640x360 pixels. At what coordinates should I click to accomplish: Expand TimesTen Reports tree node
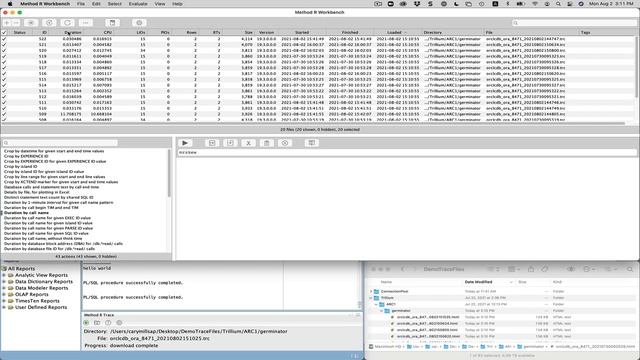pos(4,301)
